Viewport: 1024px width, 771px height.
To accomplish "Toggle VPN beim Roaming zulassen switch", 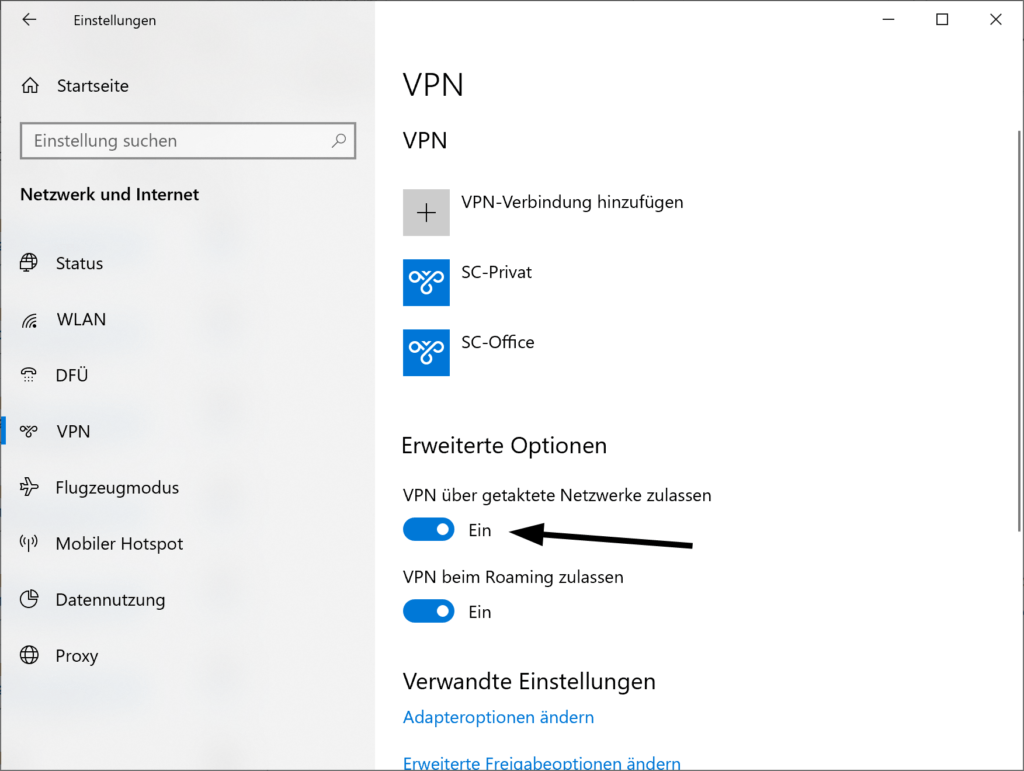I will click(429, 611).
